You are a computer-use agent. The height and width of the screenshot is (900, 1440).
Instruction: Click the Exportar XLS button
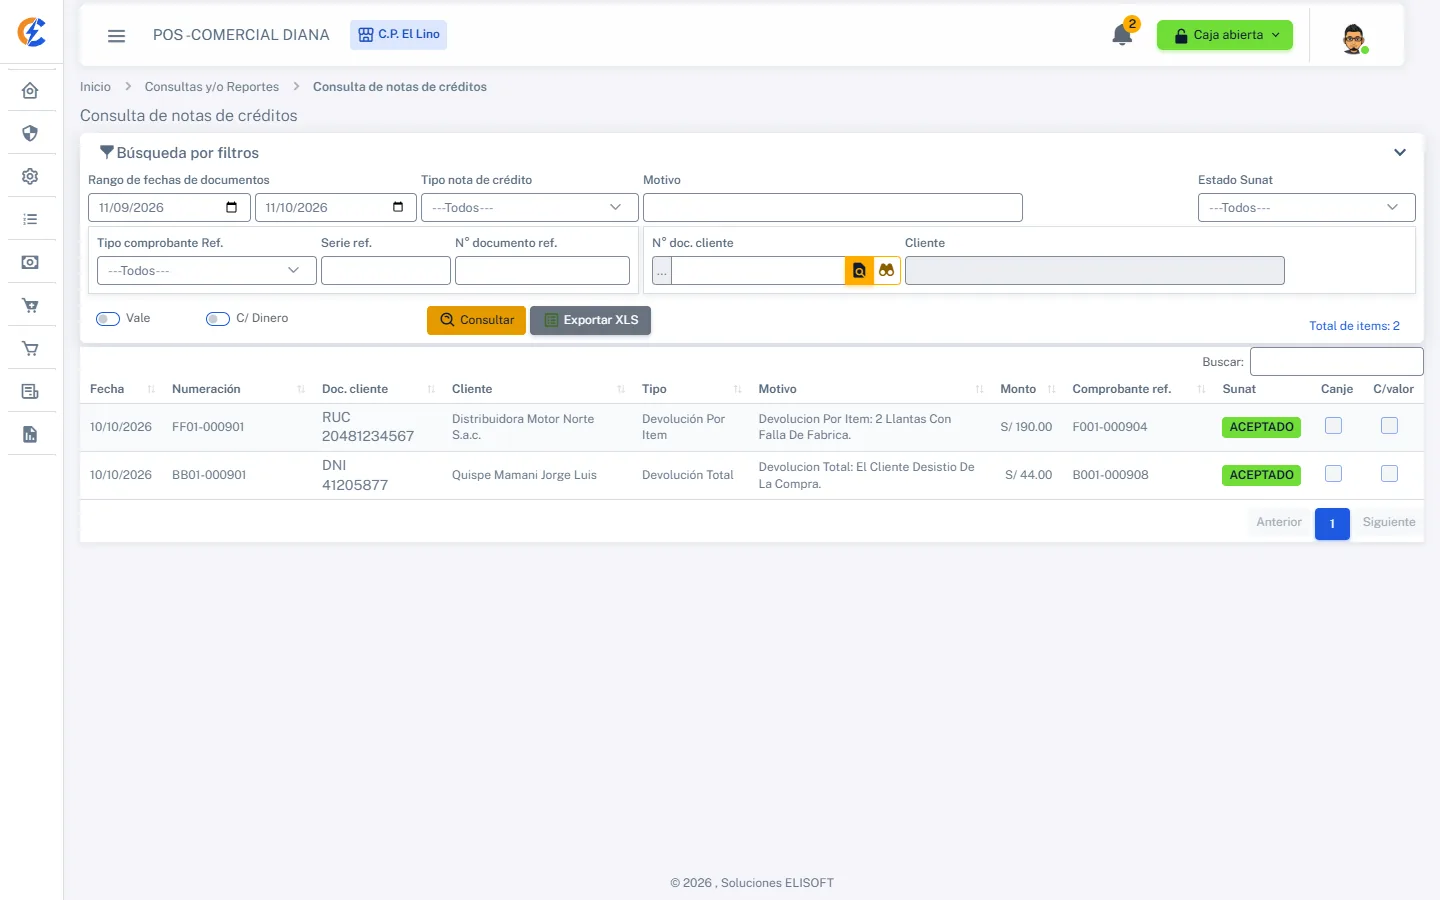590,320
